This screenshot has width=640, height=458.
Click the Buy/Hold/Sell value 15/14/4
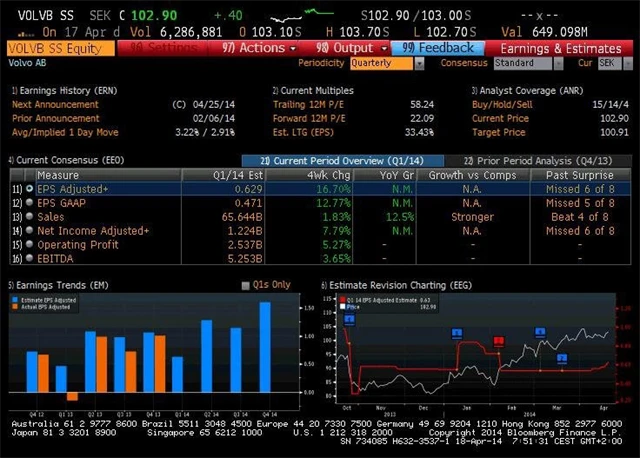pyautogui.click(x=610, y=104)
